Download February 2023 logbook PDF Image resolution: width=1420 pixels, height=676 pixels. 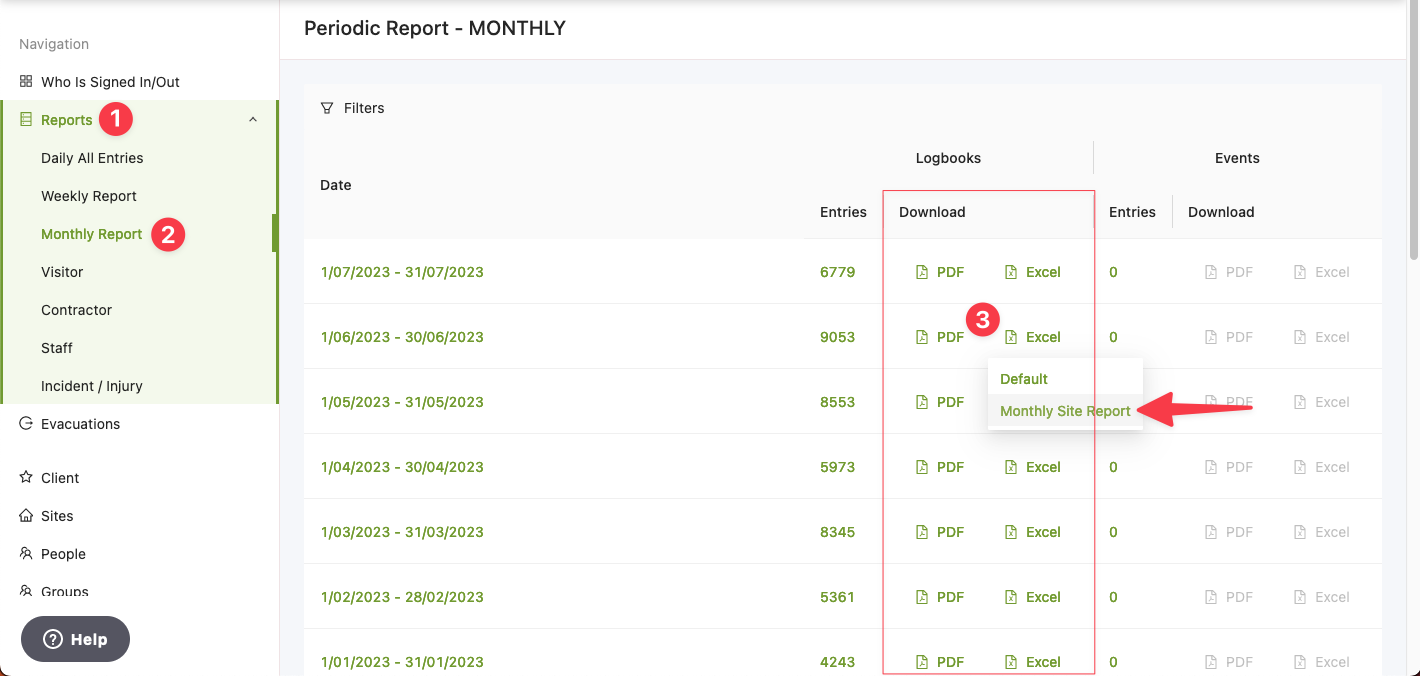(940, 597)
